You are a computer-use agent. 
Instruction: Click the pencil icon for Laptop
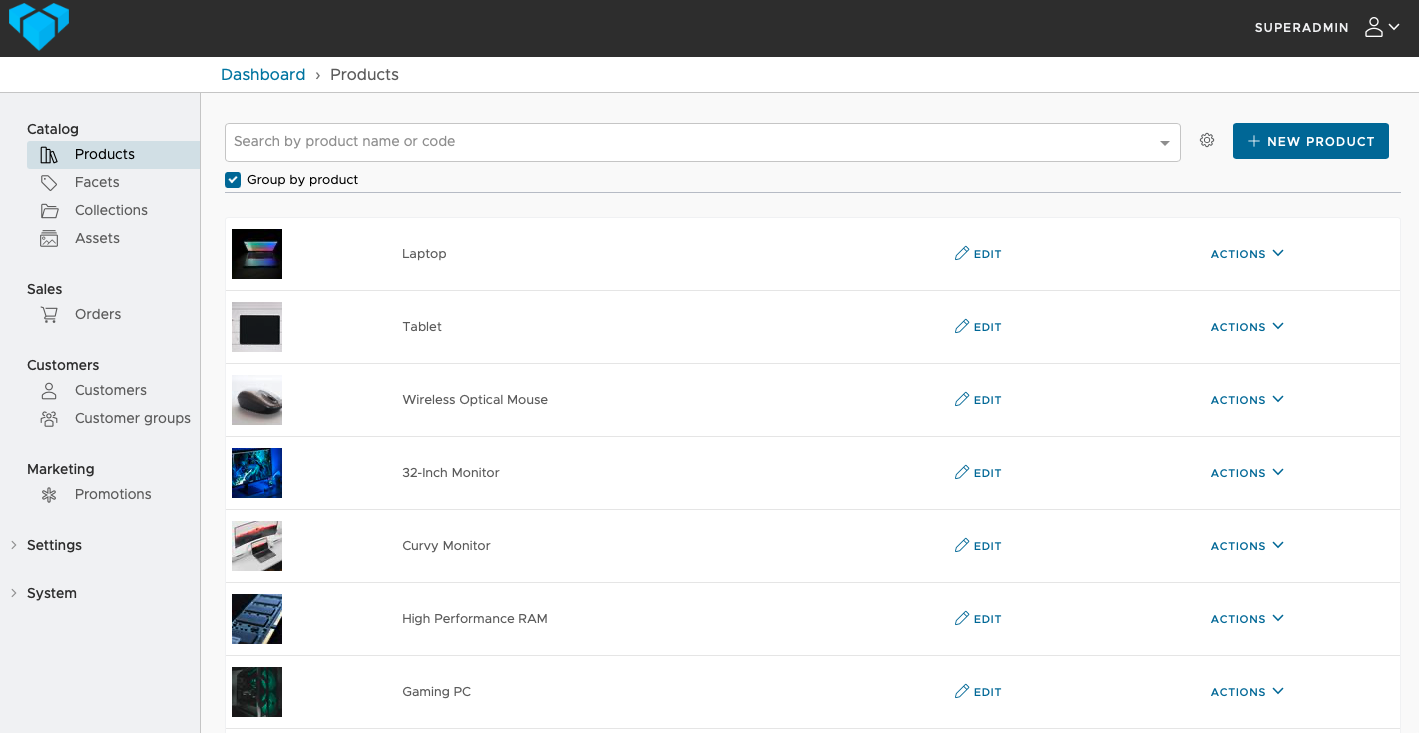click(962, 254)
